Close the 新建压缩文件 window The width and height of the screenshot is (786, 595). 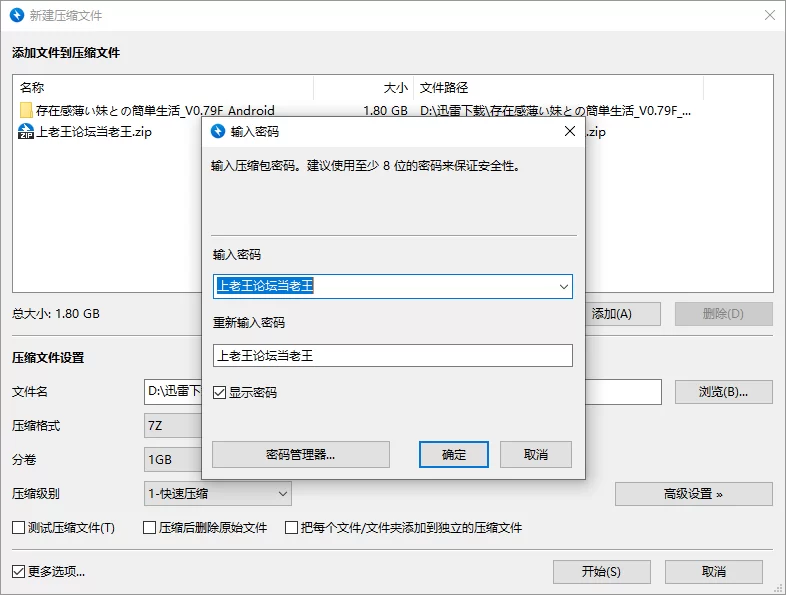point(770,15)
